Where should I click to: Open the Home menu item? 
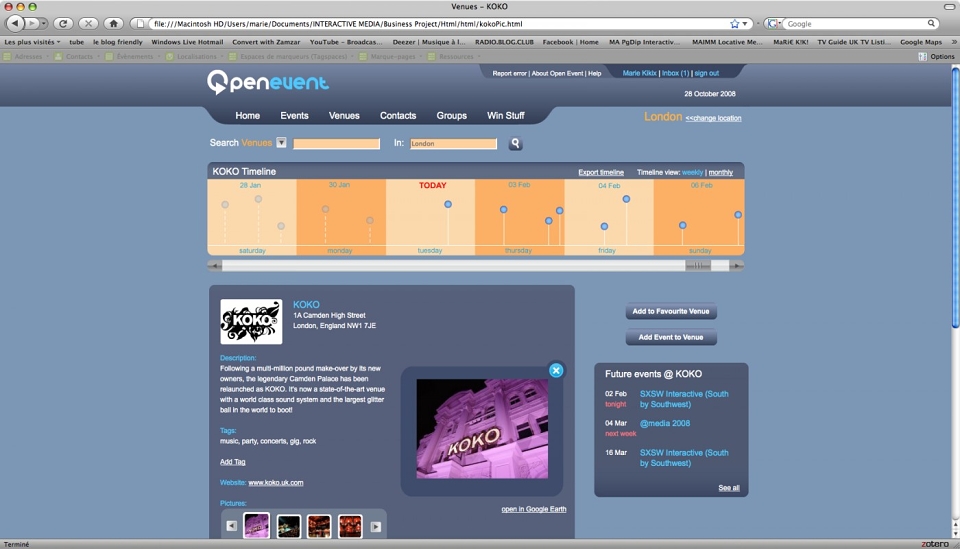(247, 116)
